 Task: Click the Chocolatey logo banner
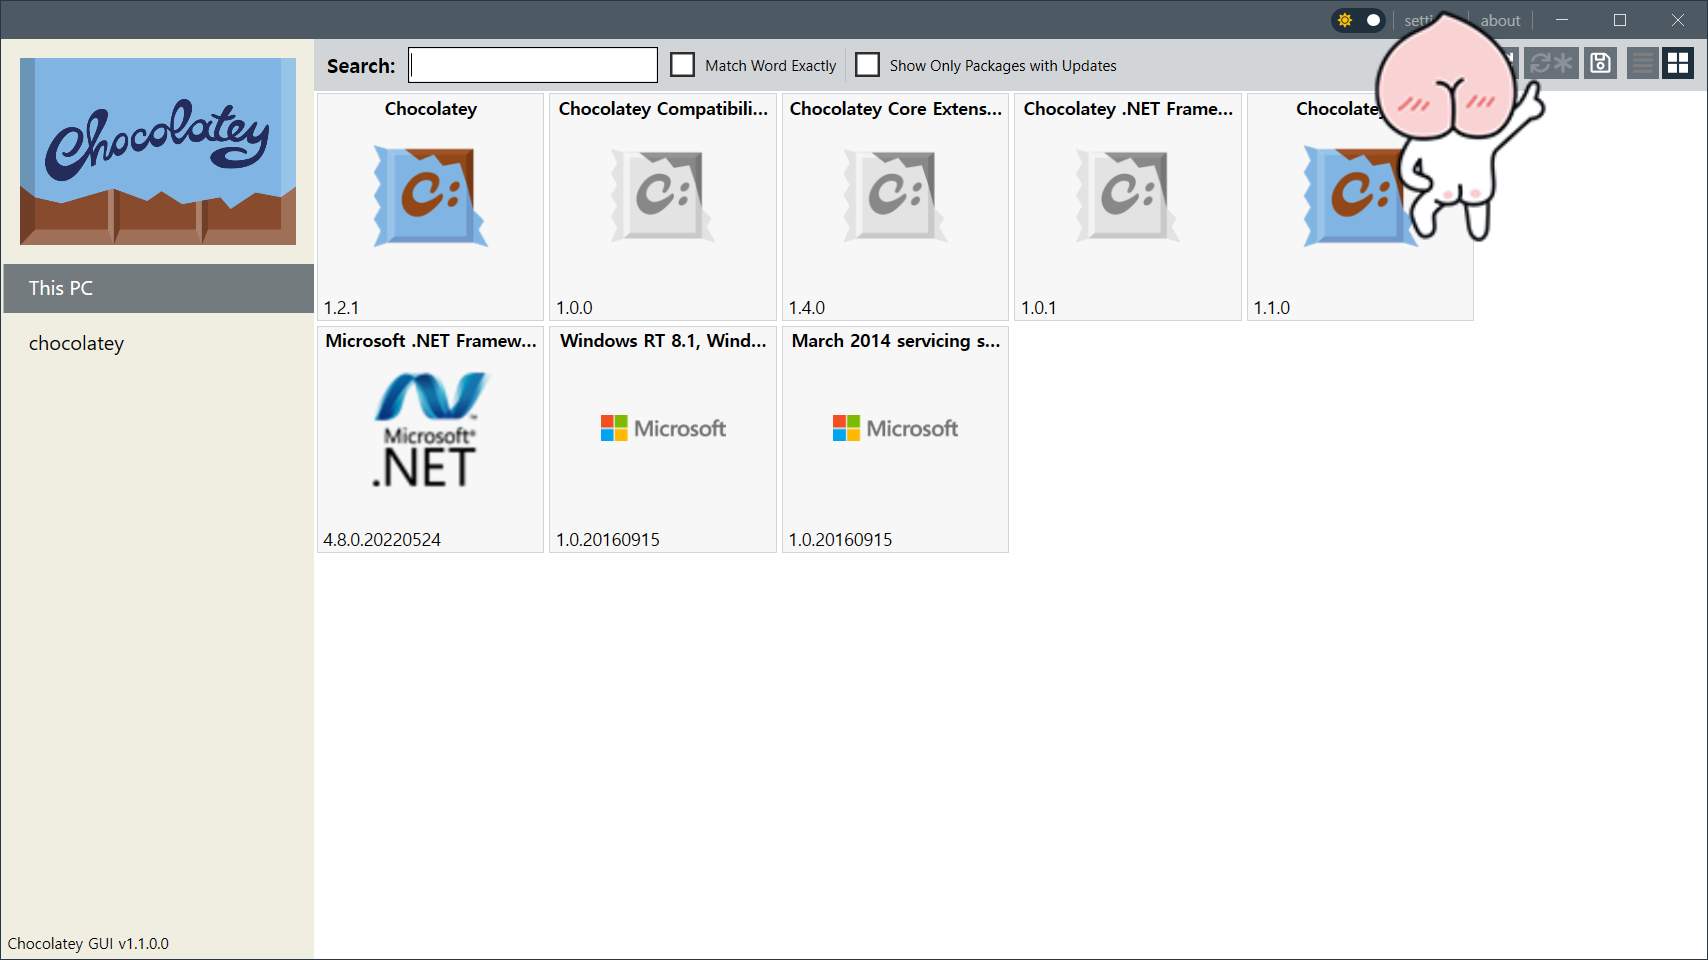(x=158, y=151)
